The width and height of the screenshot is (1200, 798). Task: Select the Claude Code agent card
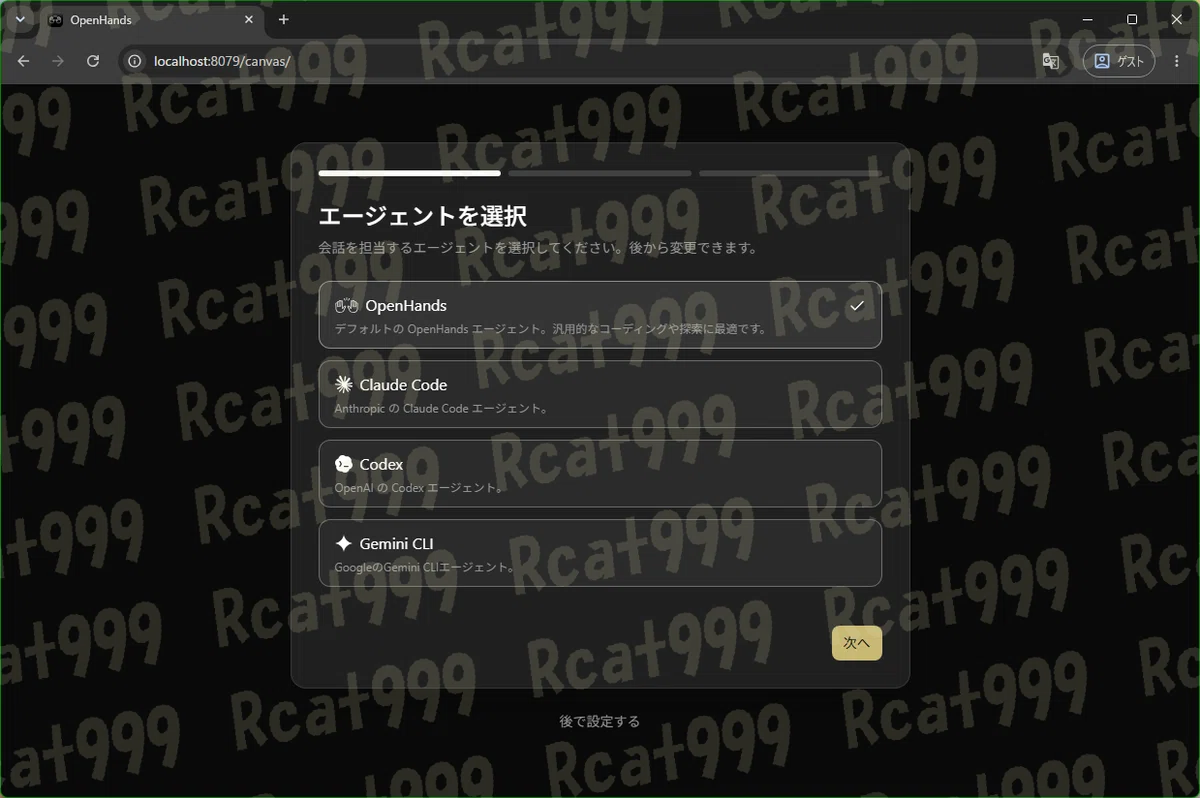pyautogui.click(x=600, y=394)
